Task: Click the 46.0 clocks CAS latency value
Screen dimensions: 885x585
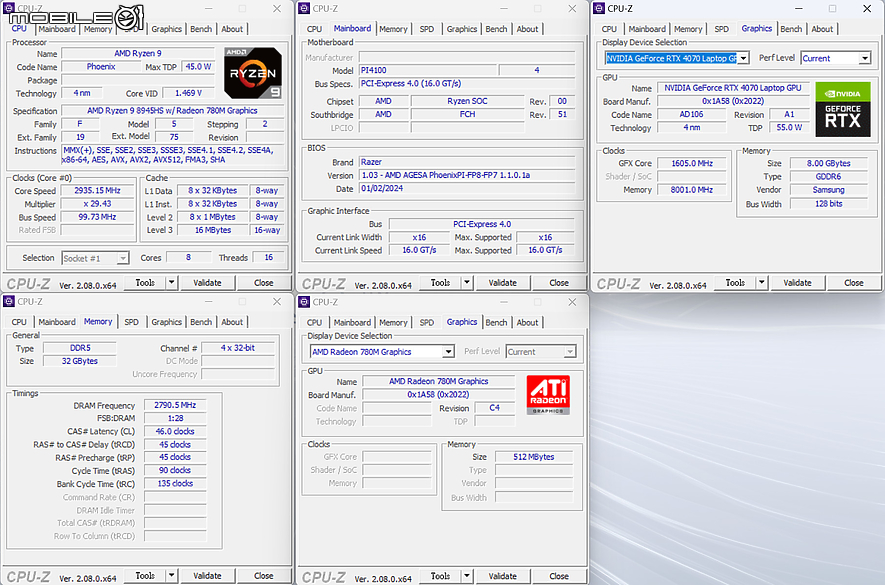Action: (175, 431)
